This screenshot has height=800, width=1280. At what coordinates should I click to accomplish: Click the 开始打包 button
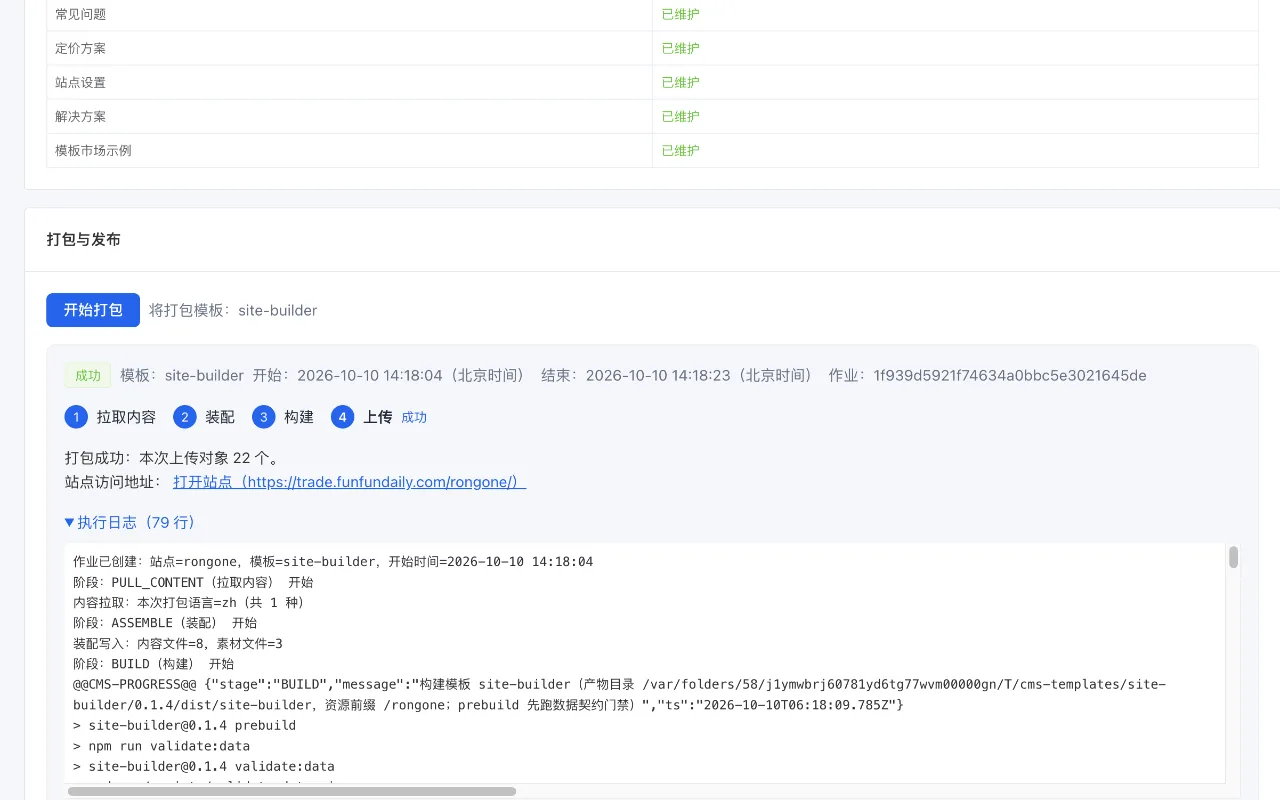[93, 310]
